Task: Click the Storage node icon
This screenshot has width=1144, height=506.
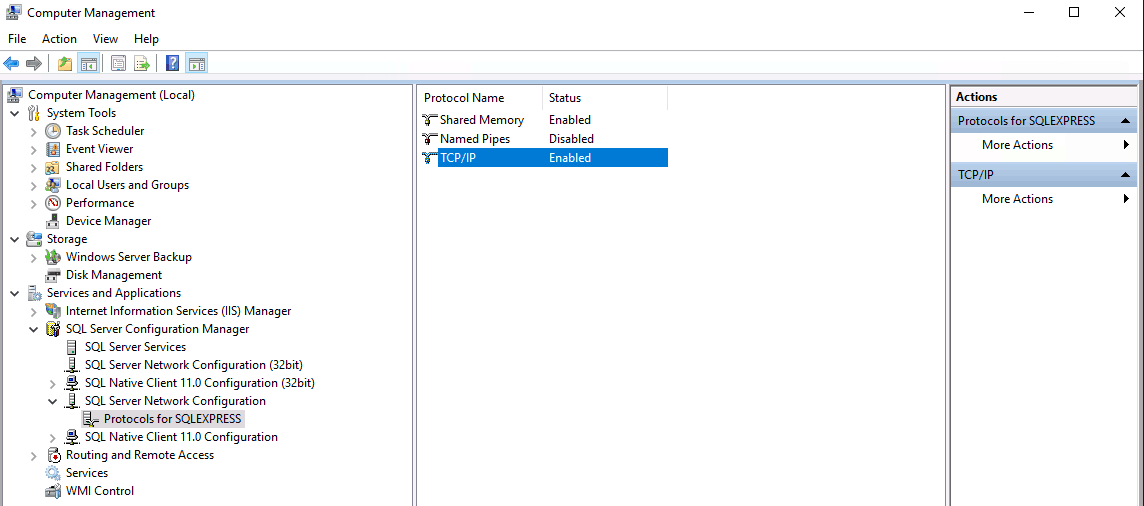Action: pos(34,239)
